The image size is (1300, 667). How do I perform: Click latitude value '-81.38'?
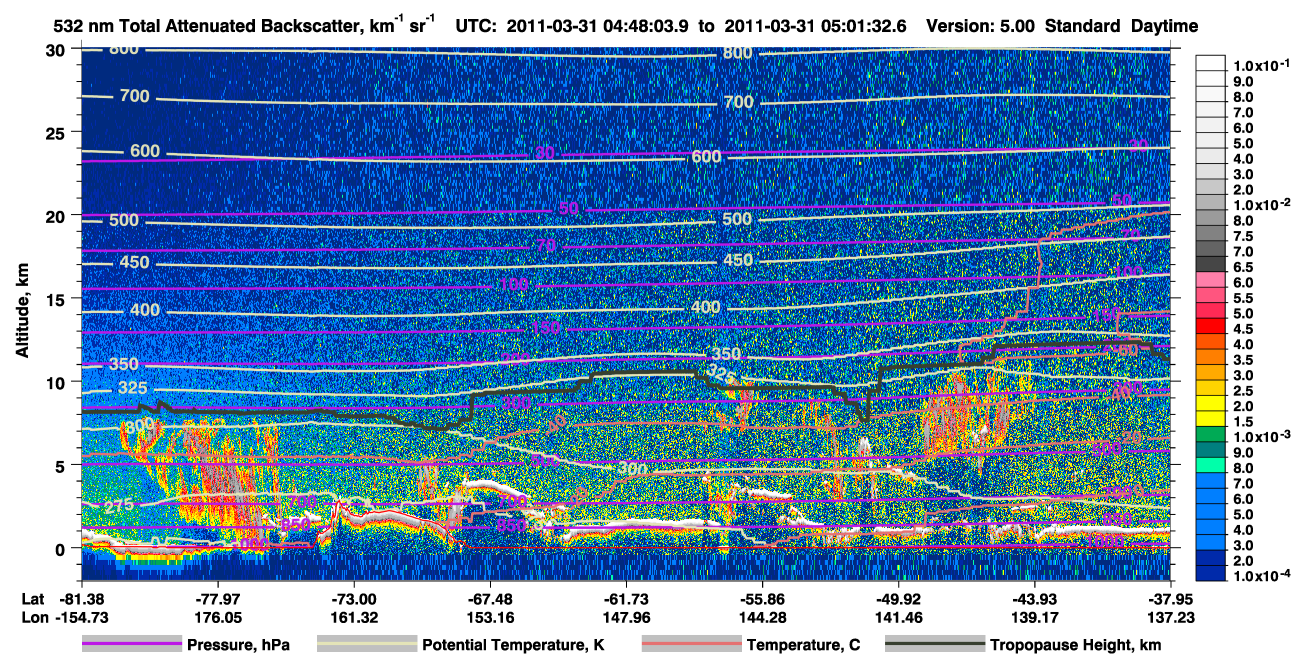click(x=81, y=599)
